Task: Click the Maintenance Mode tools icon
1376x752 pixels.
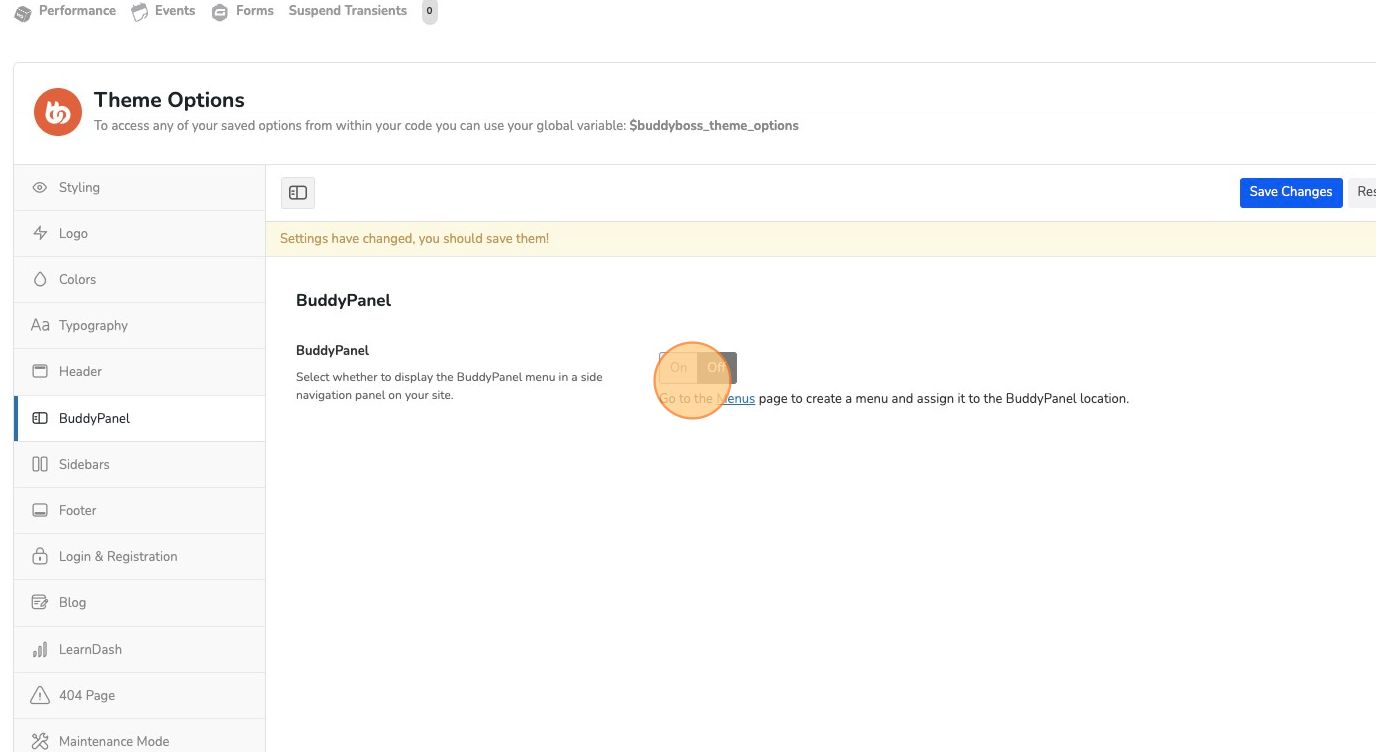Action: 40,741
